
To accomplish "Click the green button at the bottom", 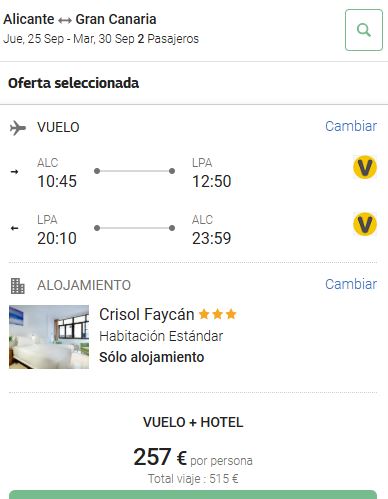I will pos(193,495).
